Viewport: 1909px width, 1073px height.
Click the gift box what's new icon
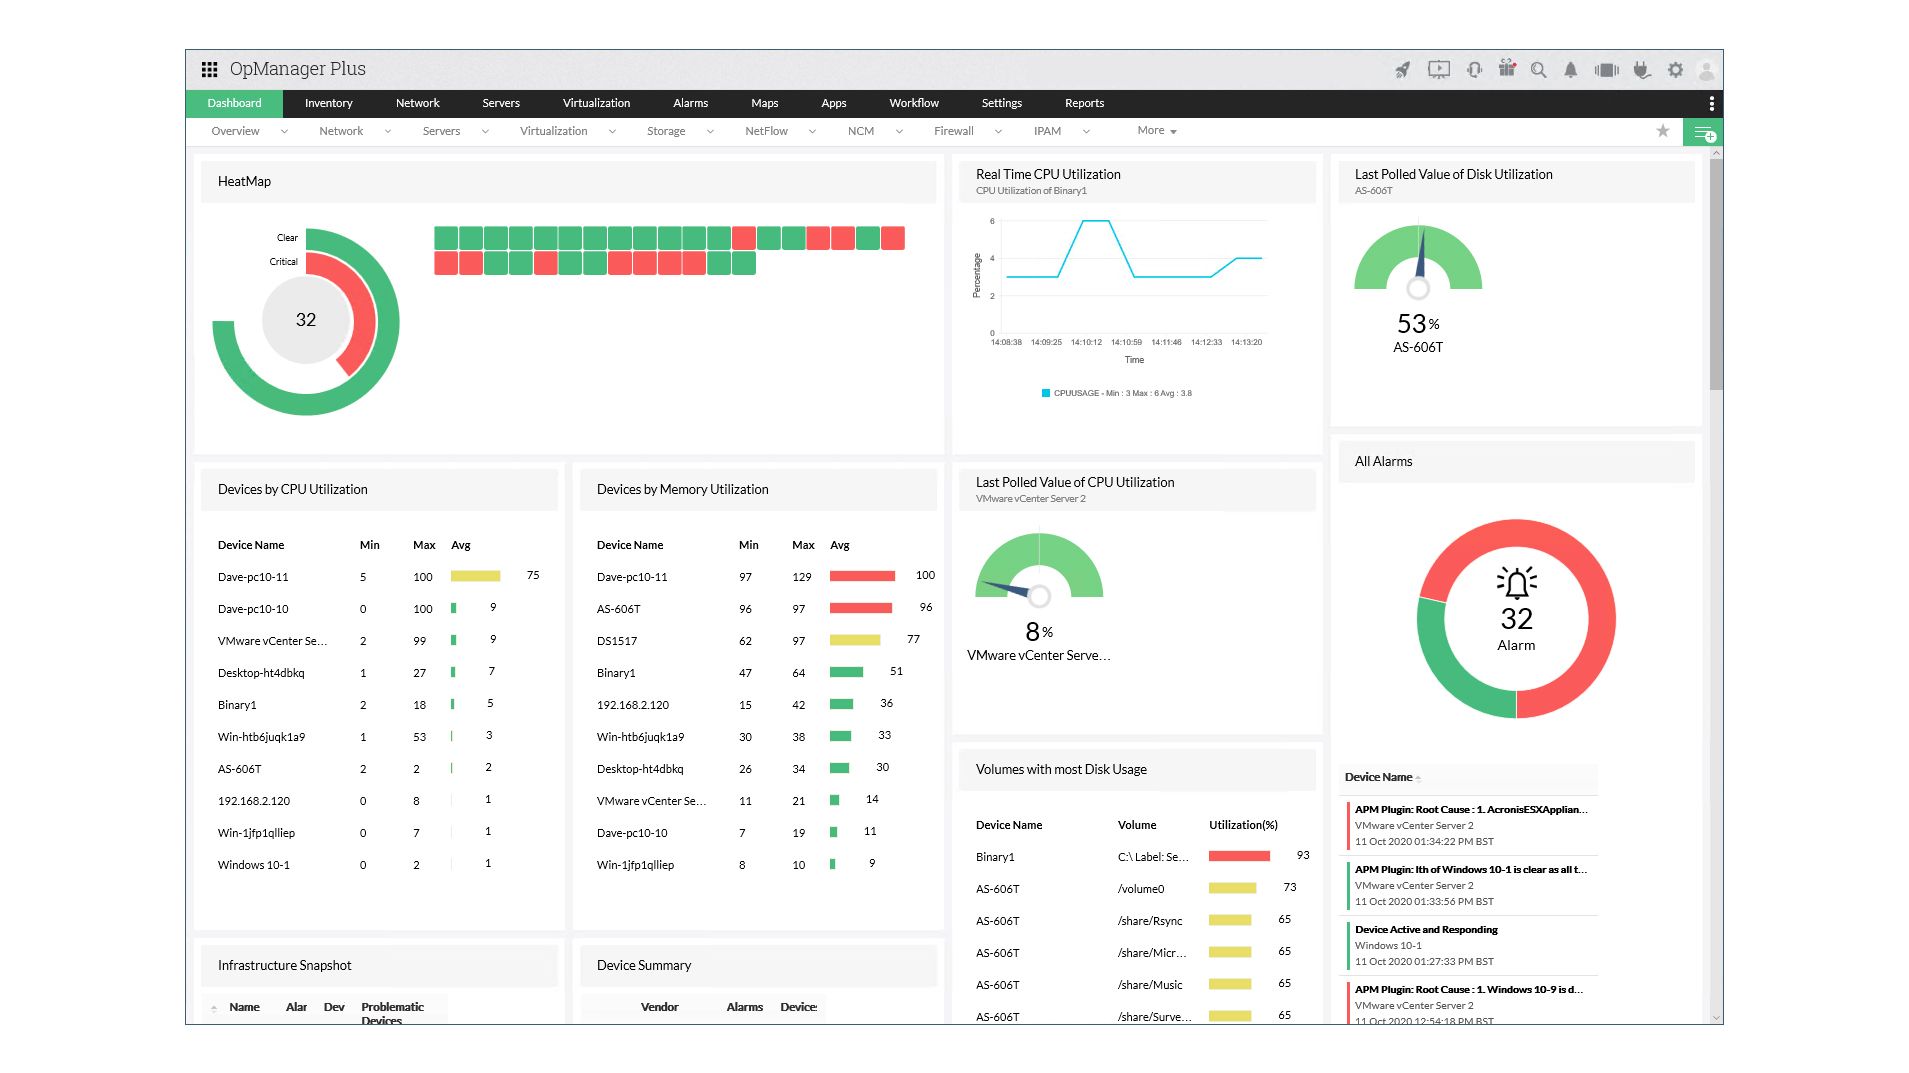[x=1507, y=68]
